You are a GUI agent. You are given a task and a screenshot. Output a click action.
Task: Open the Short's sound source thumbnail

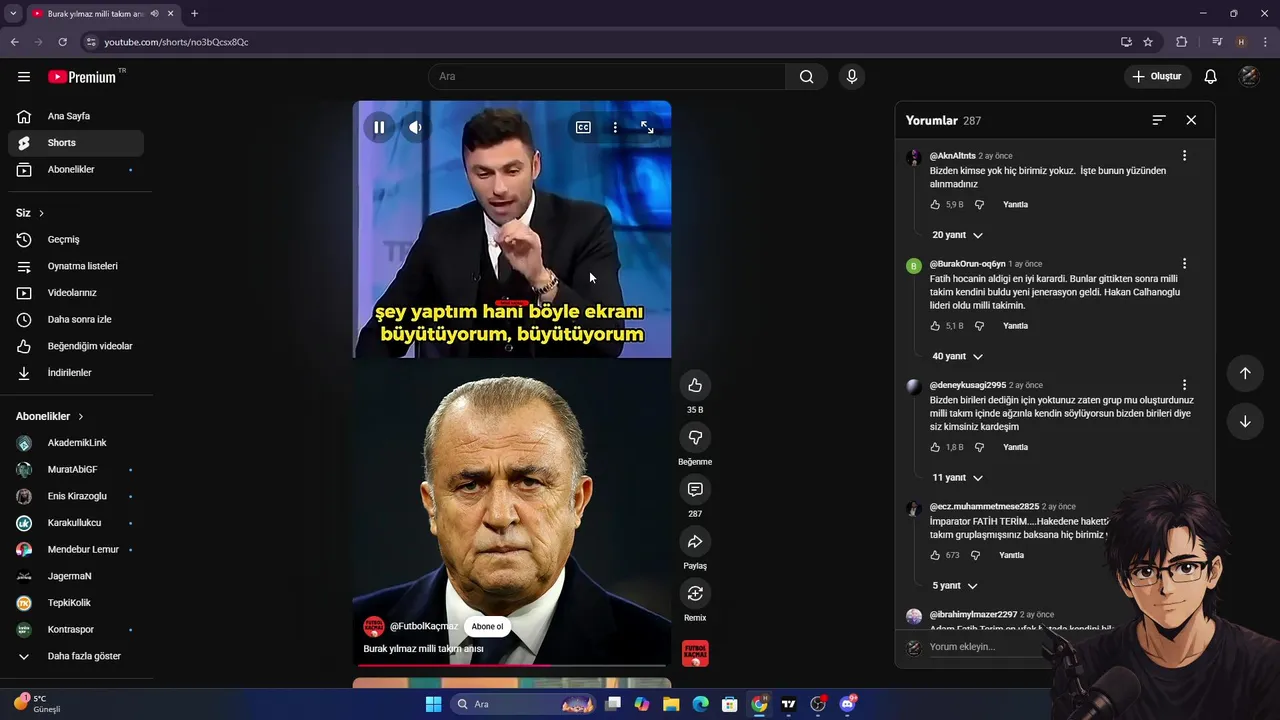click(695, 653)
